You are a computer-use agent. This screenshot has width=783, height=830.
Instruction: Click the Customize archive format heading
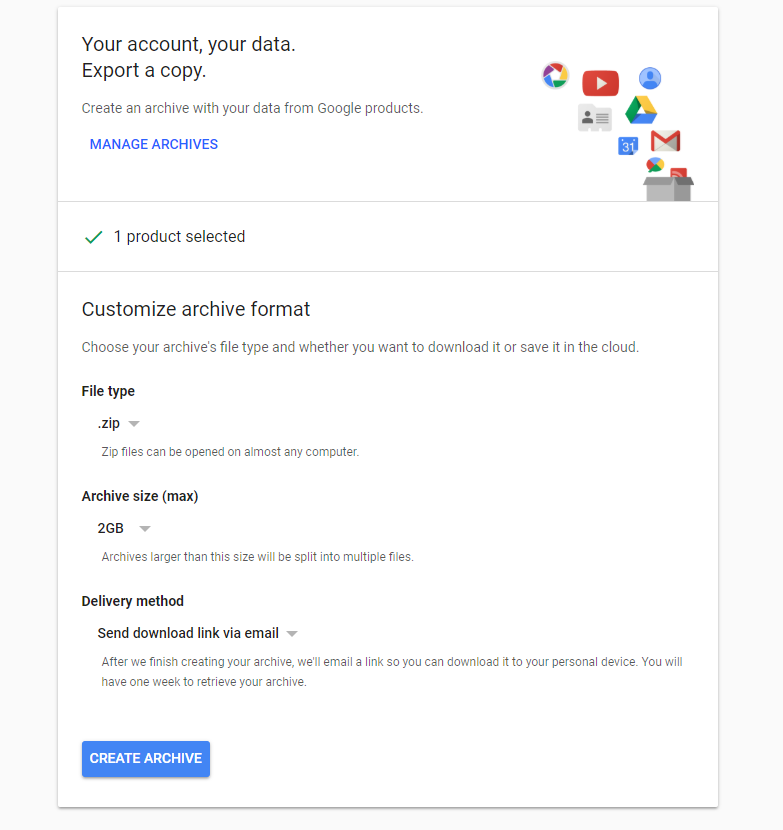pyautogui.click(x=196, y=309)
